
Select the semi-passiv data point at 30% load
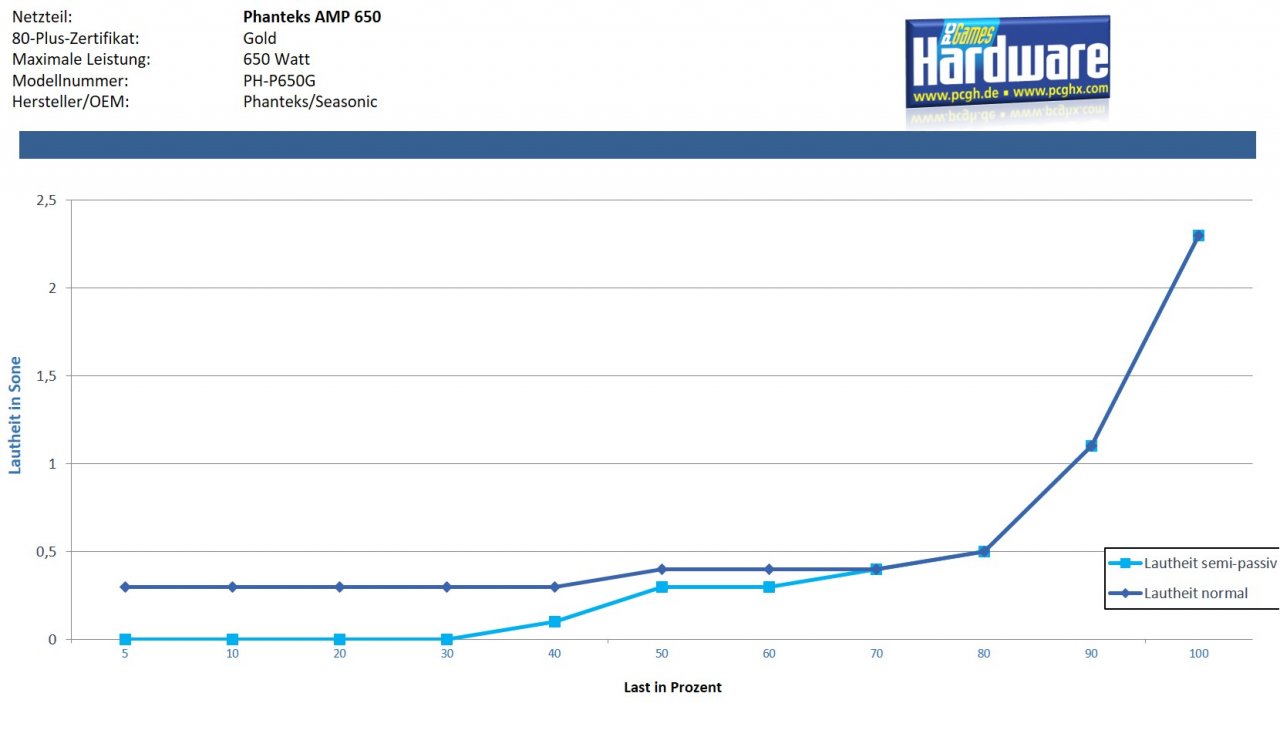pyautogui.click(x=447, y=639)
